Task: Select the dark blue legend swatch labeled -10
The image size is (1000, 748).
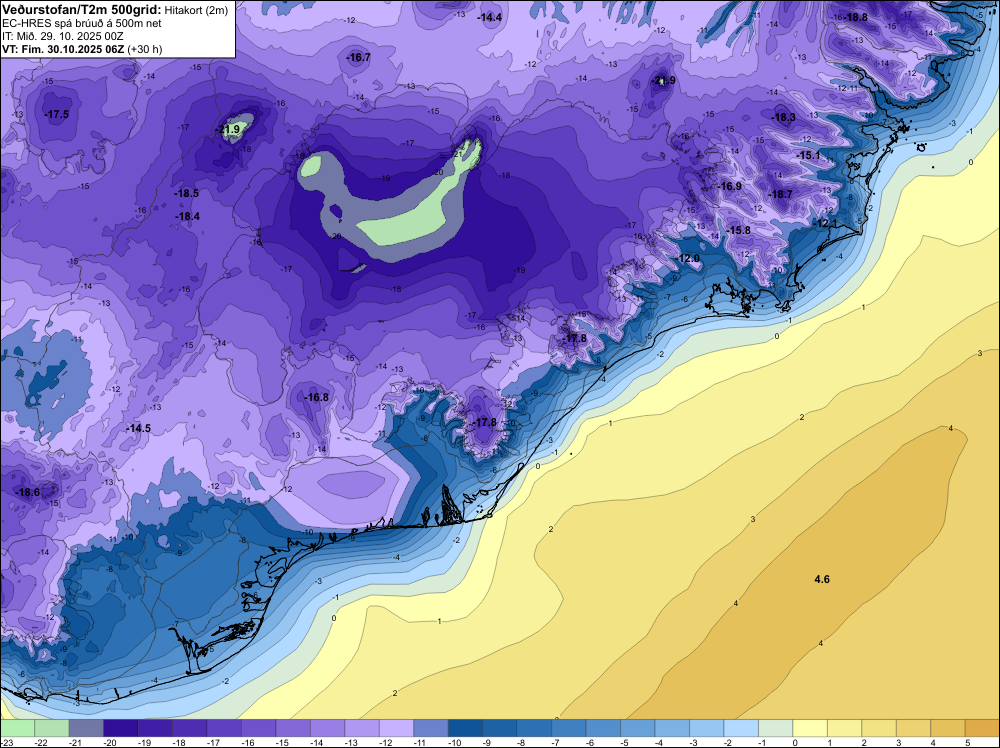Action: coord(465,729)
